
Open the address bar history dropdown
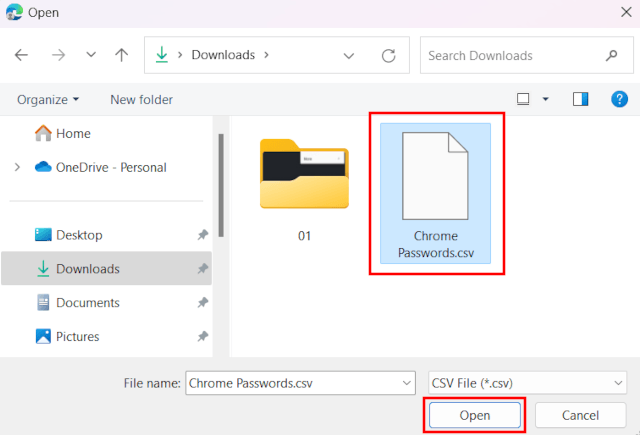[x=349, y=55]
